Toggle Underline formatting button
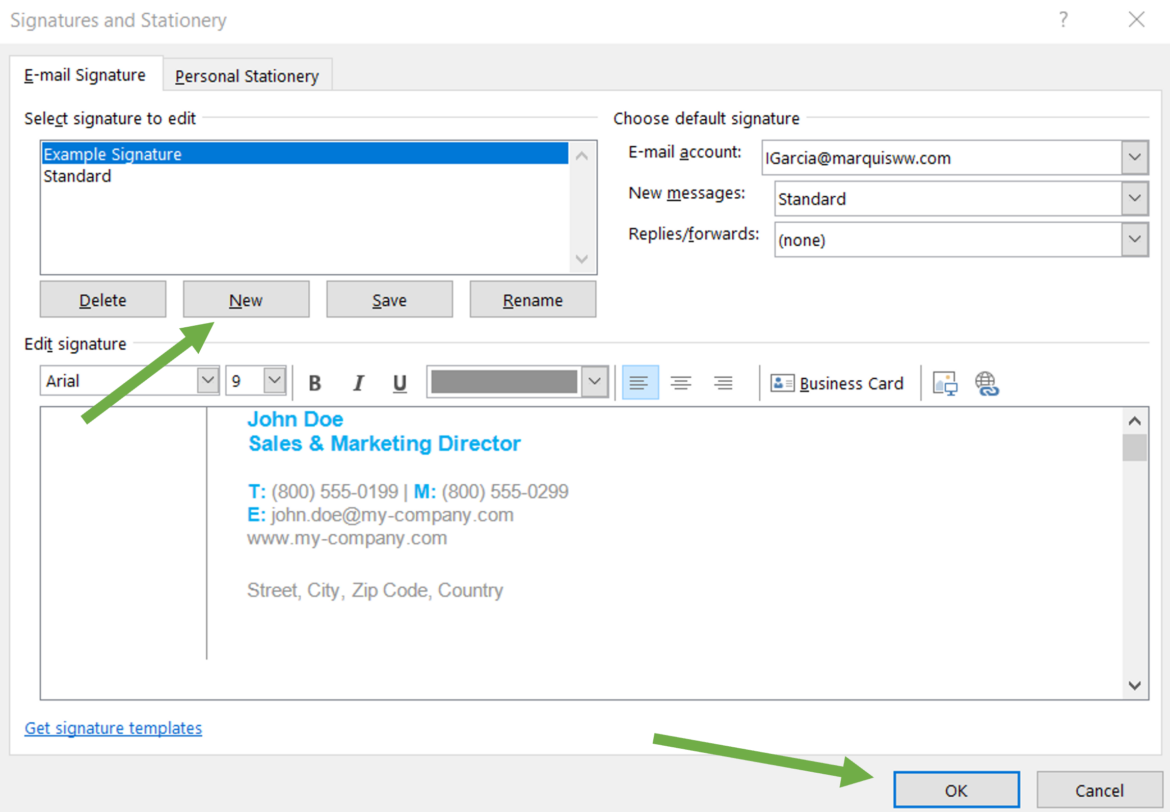The height and width of the screenshot is (812, 1170). [x=400, y=383]
